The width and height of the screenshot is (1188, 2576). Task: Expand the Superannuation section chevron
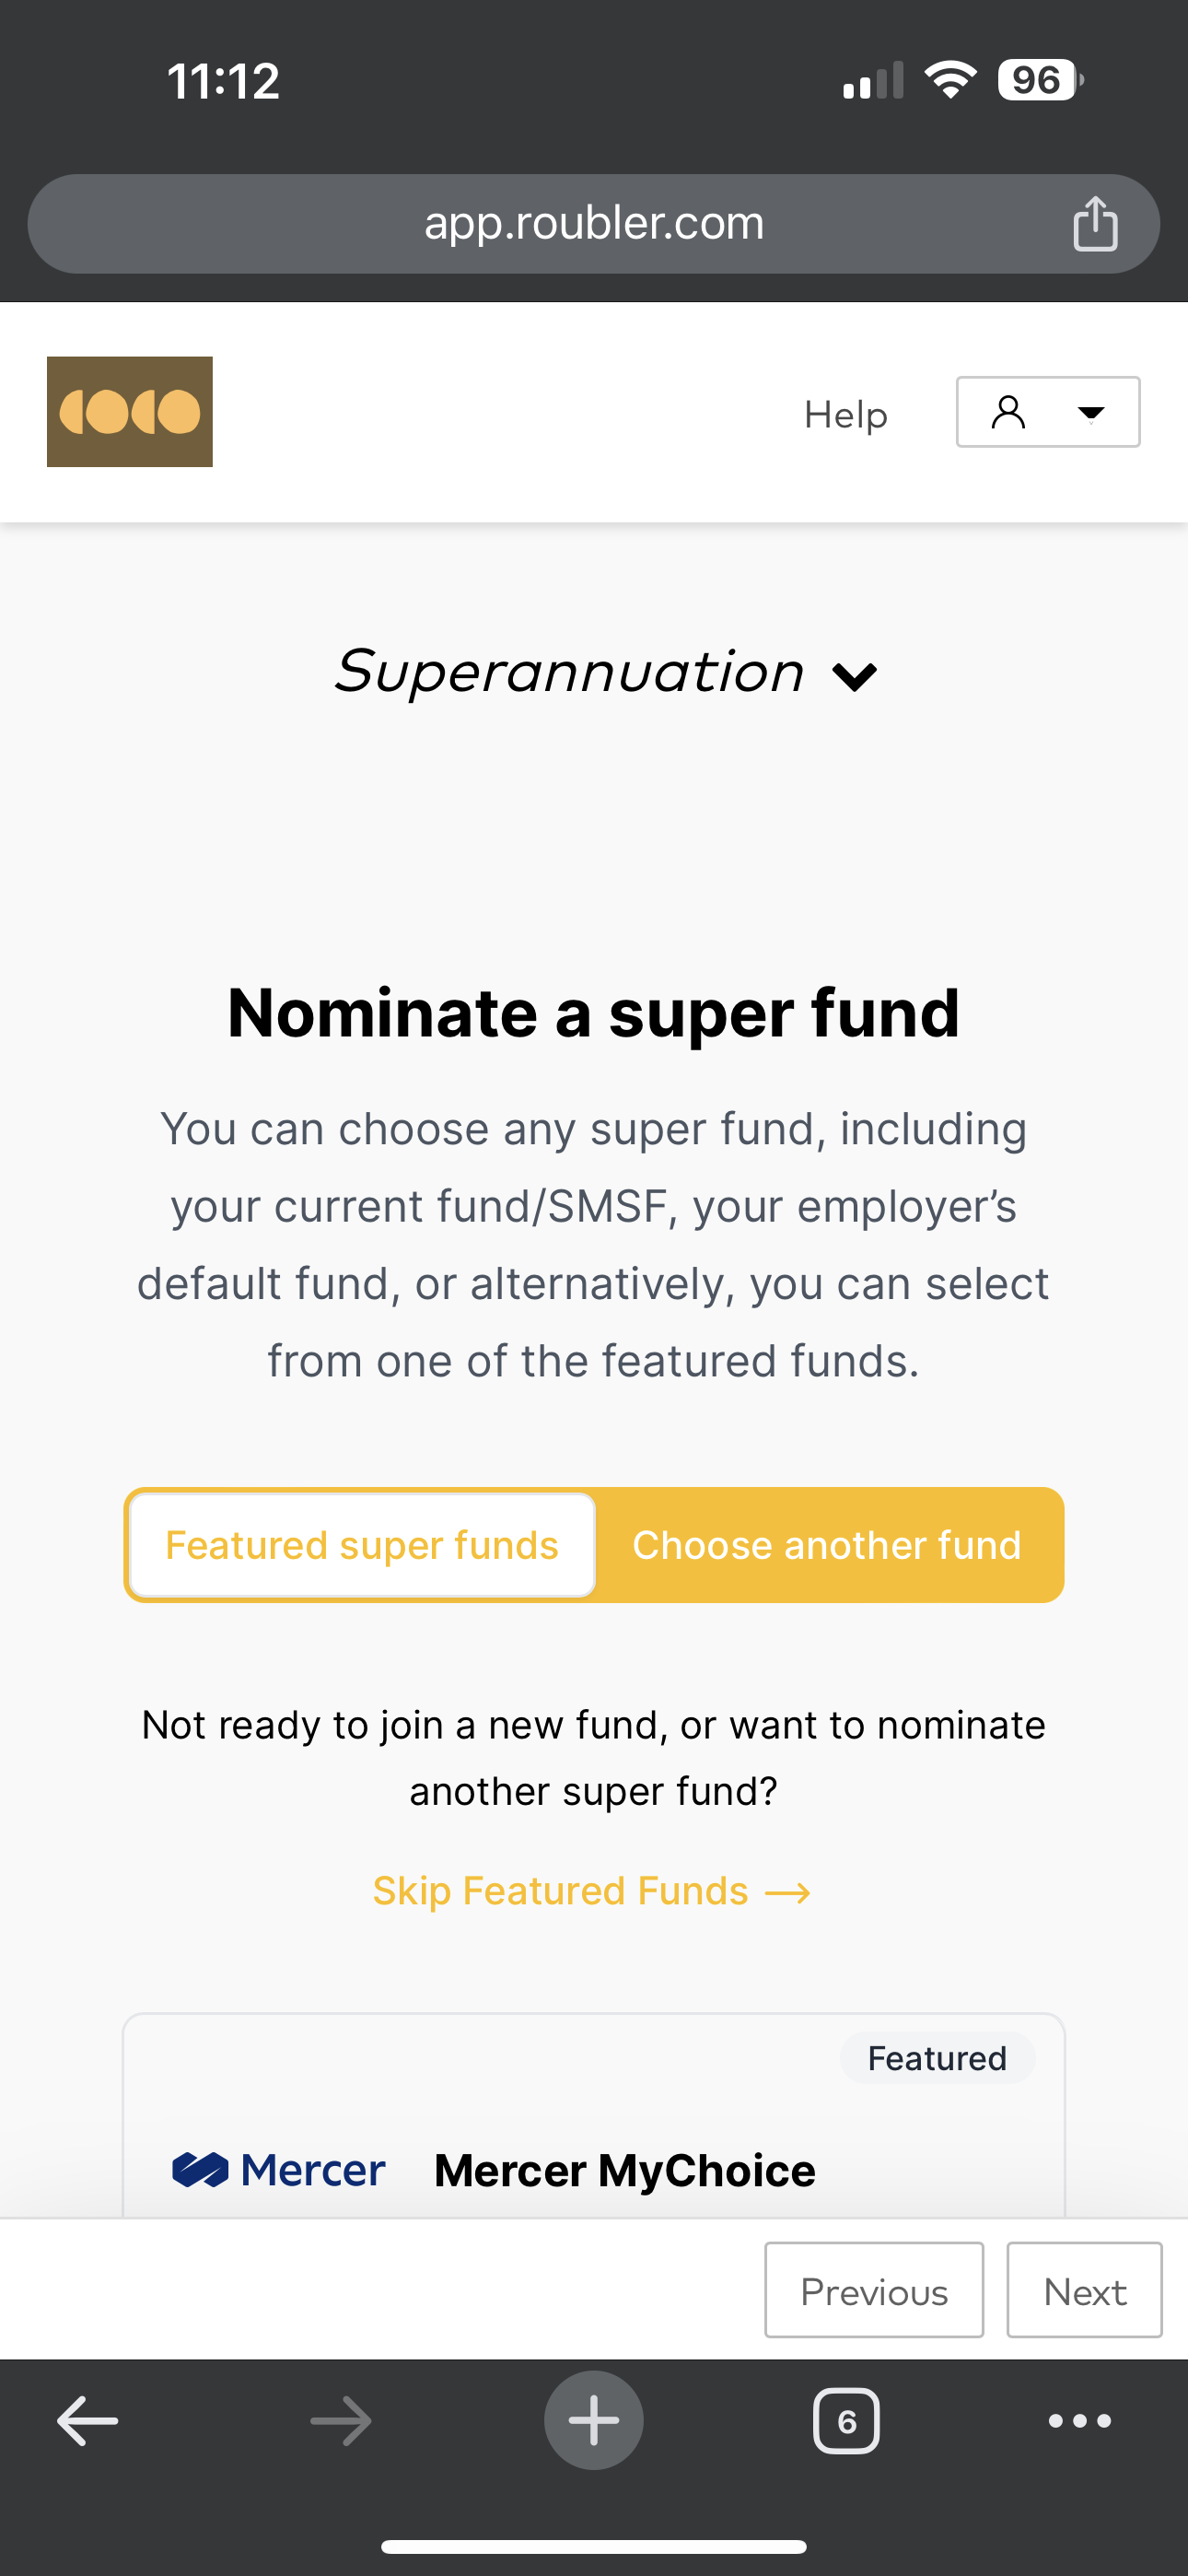click(855, 677)
